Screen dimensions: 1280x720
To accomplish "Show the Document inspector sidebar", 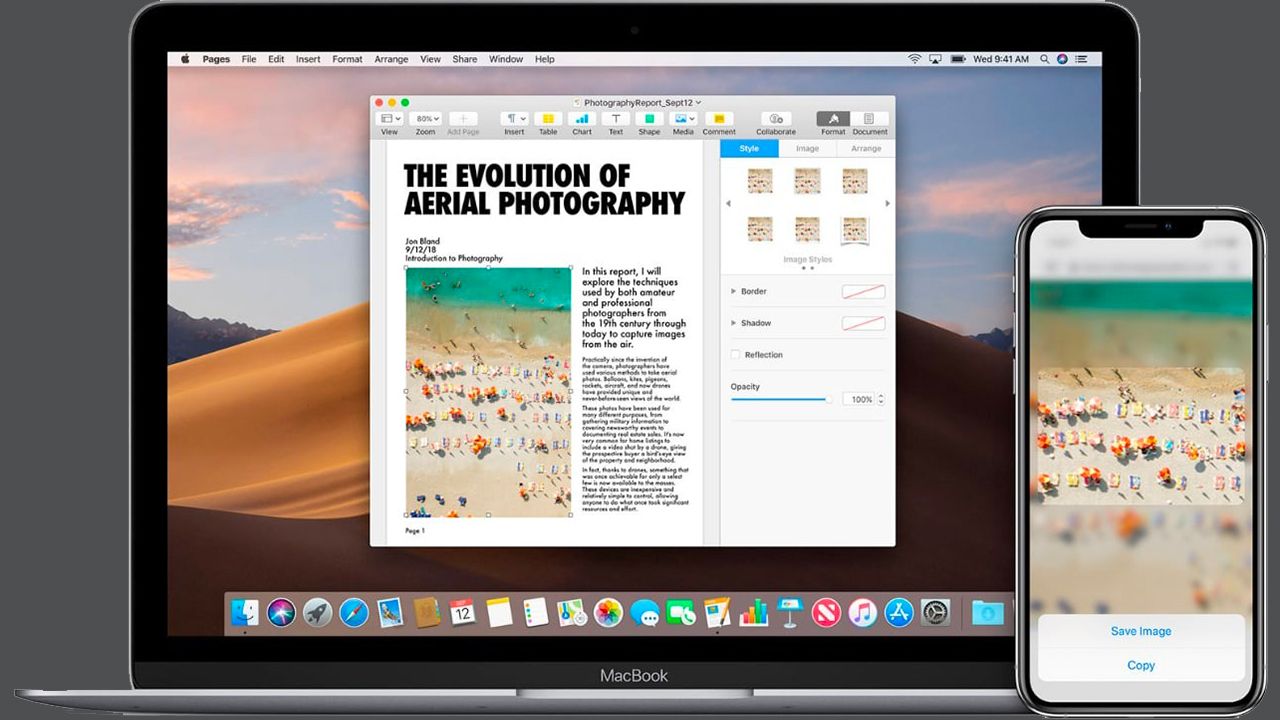I will (x=869, y=118).
